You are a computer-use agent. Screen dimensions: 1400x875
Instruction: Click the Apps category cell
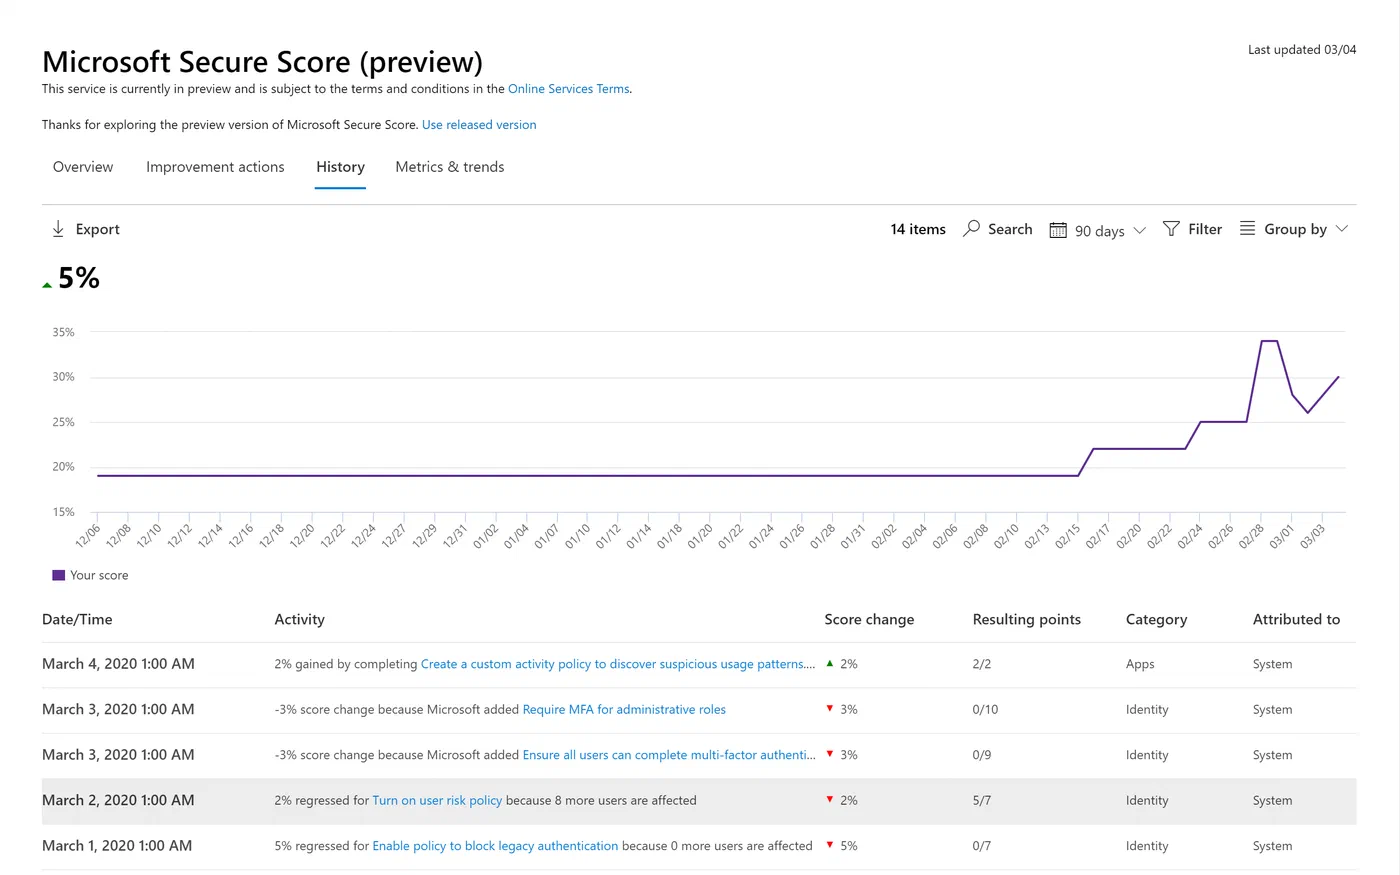tap(1140, 664)
